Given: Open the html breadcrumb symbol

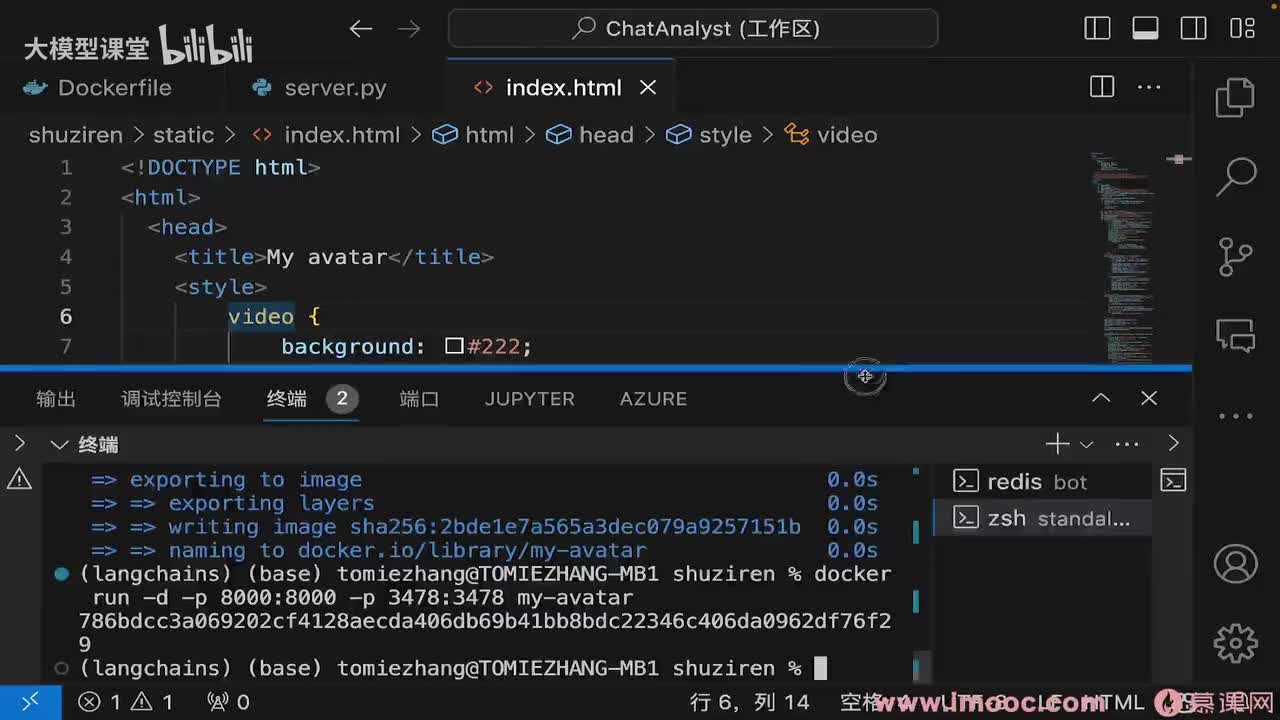Looking at the screenshot, I should (473, 135).
